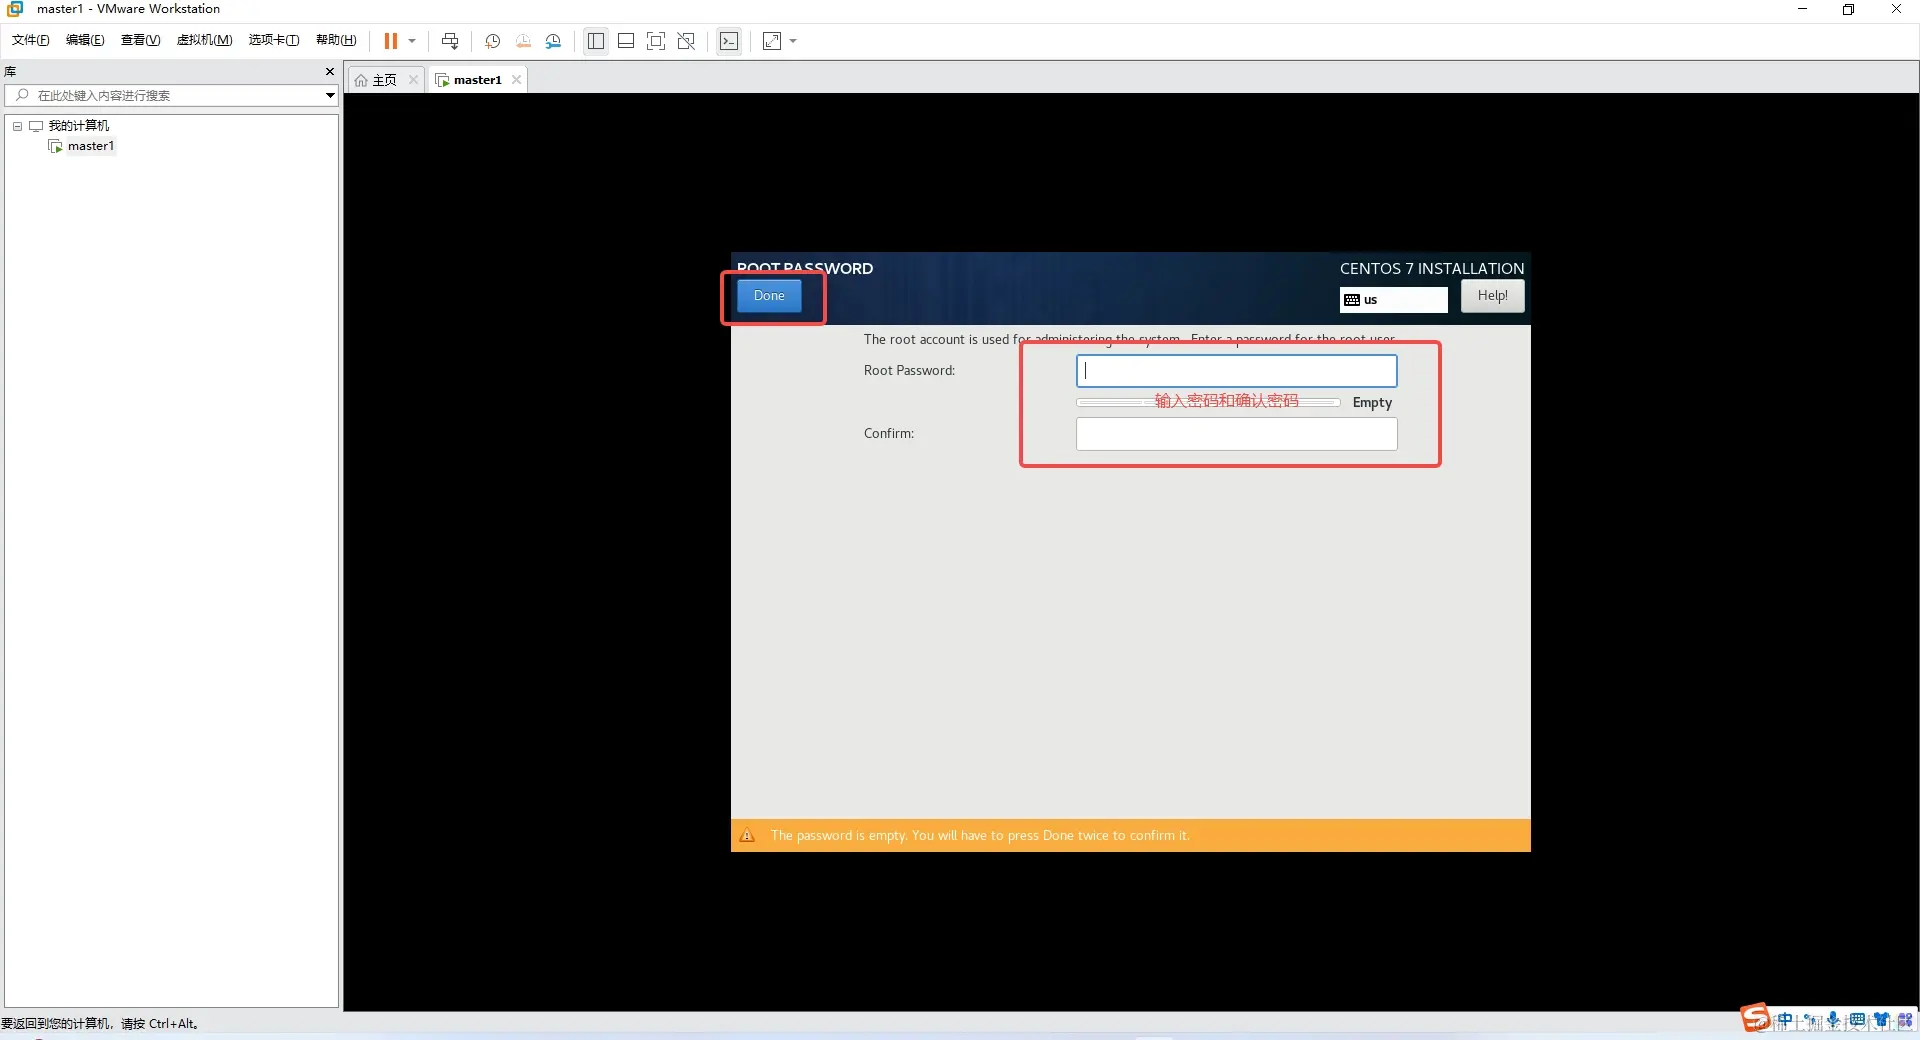This screenshot has height=1040, width=1920.
Task: Click the Sogou input method S logo
Action: click(1755, 1018)
